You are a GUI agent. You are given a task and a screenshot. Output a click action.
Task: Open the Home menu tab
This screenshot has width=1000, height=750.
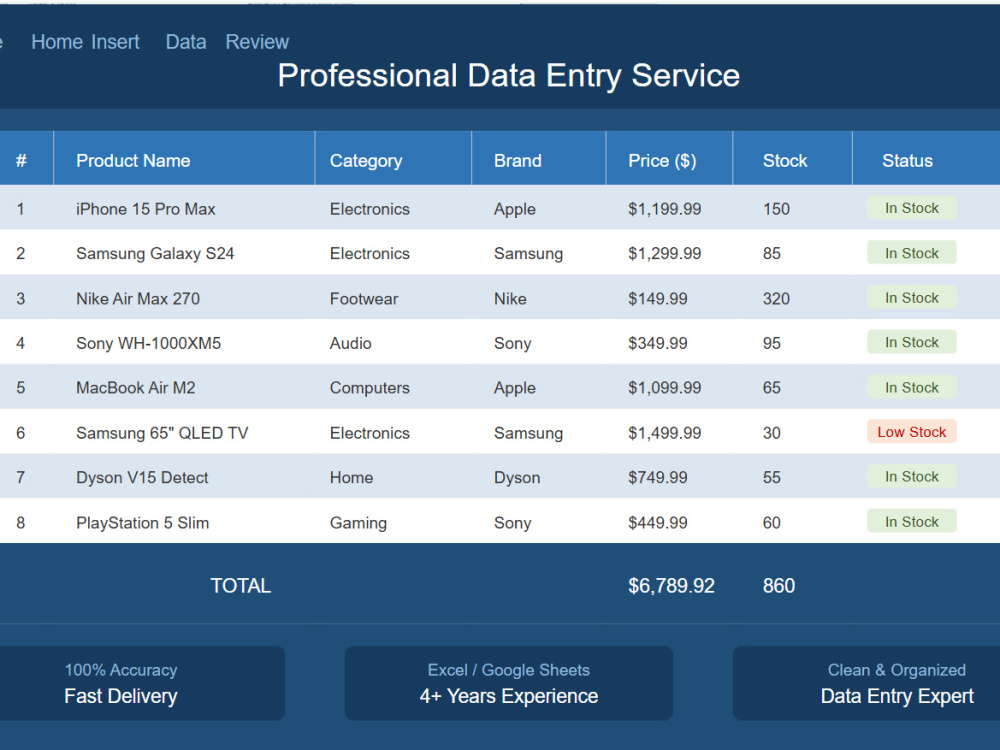click(x=57, y=42)
